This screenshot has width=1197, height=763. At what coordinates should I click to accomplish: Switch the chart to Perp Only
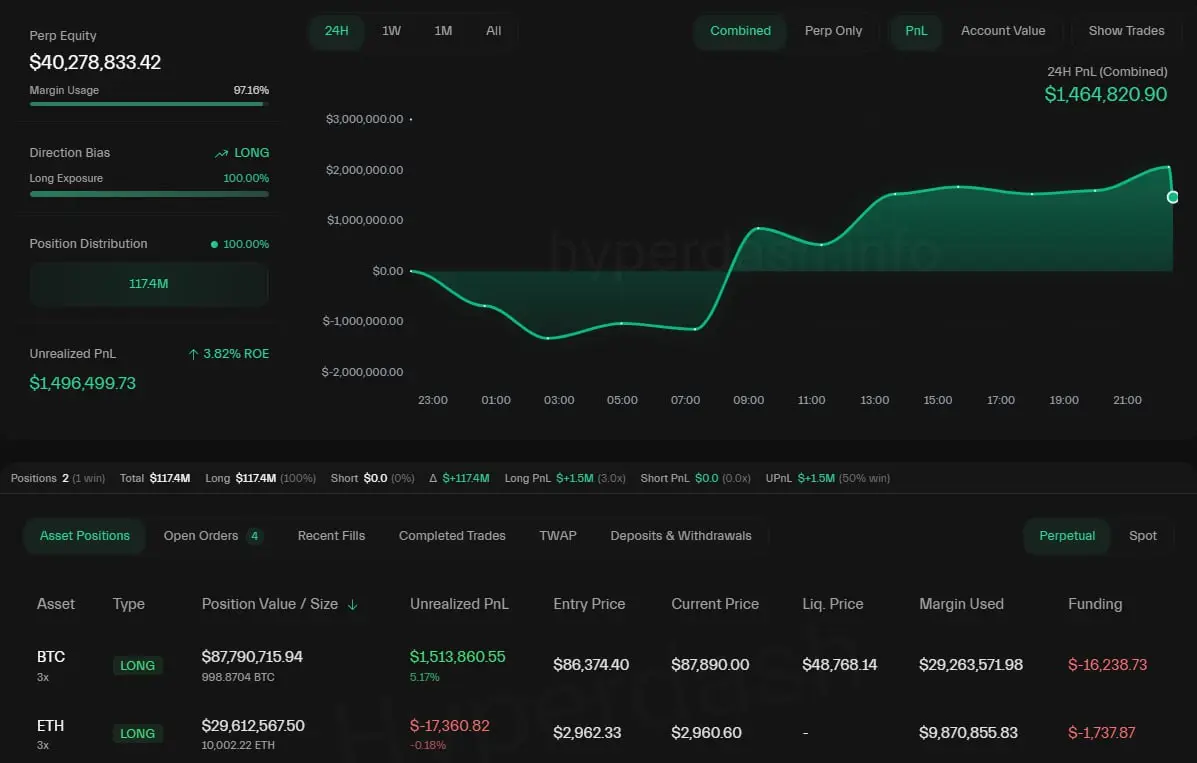(x=833, y=31)
